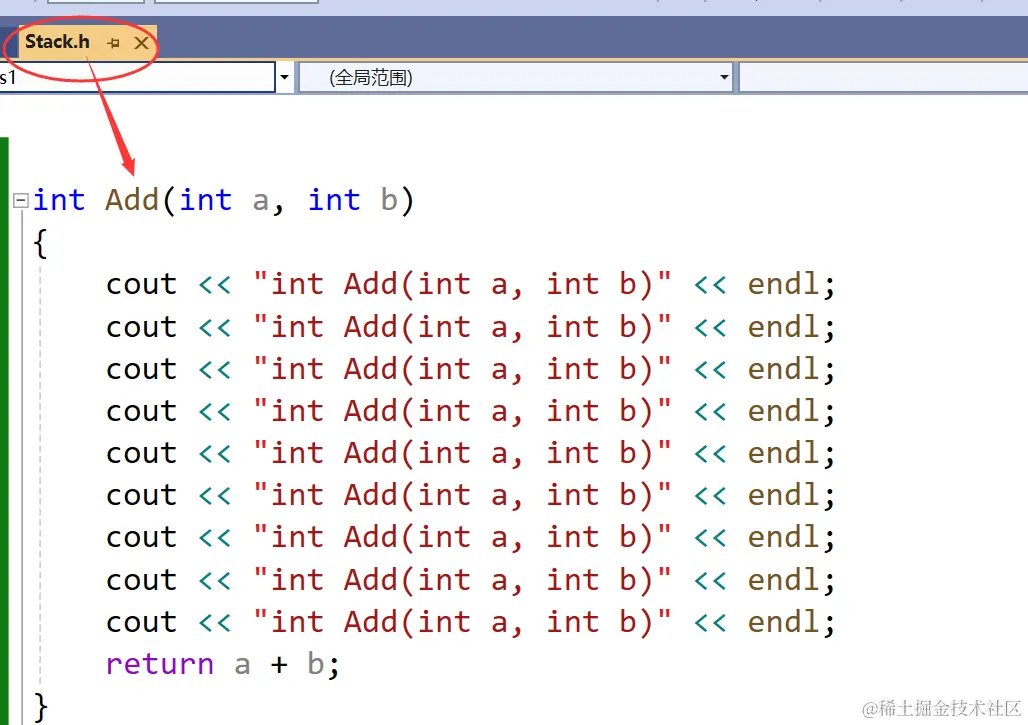Click parameter b in function signature

tap(389, 199)
